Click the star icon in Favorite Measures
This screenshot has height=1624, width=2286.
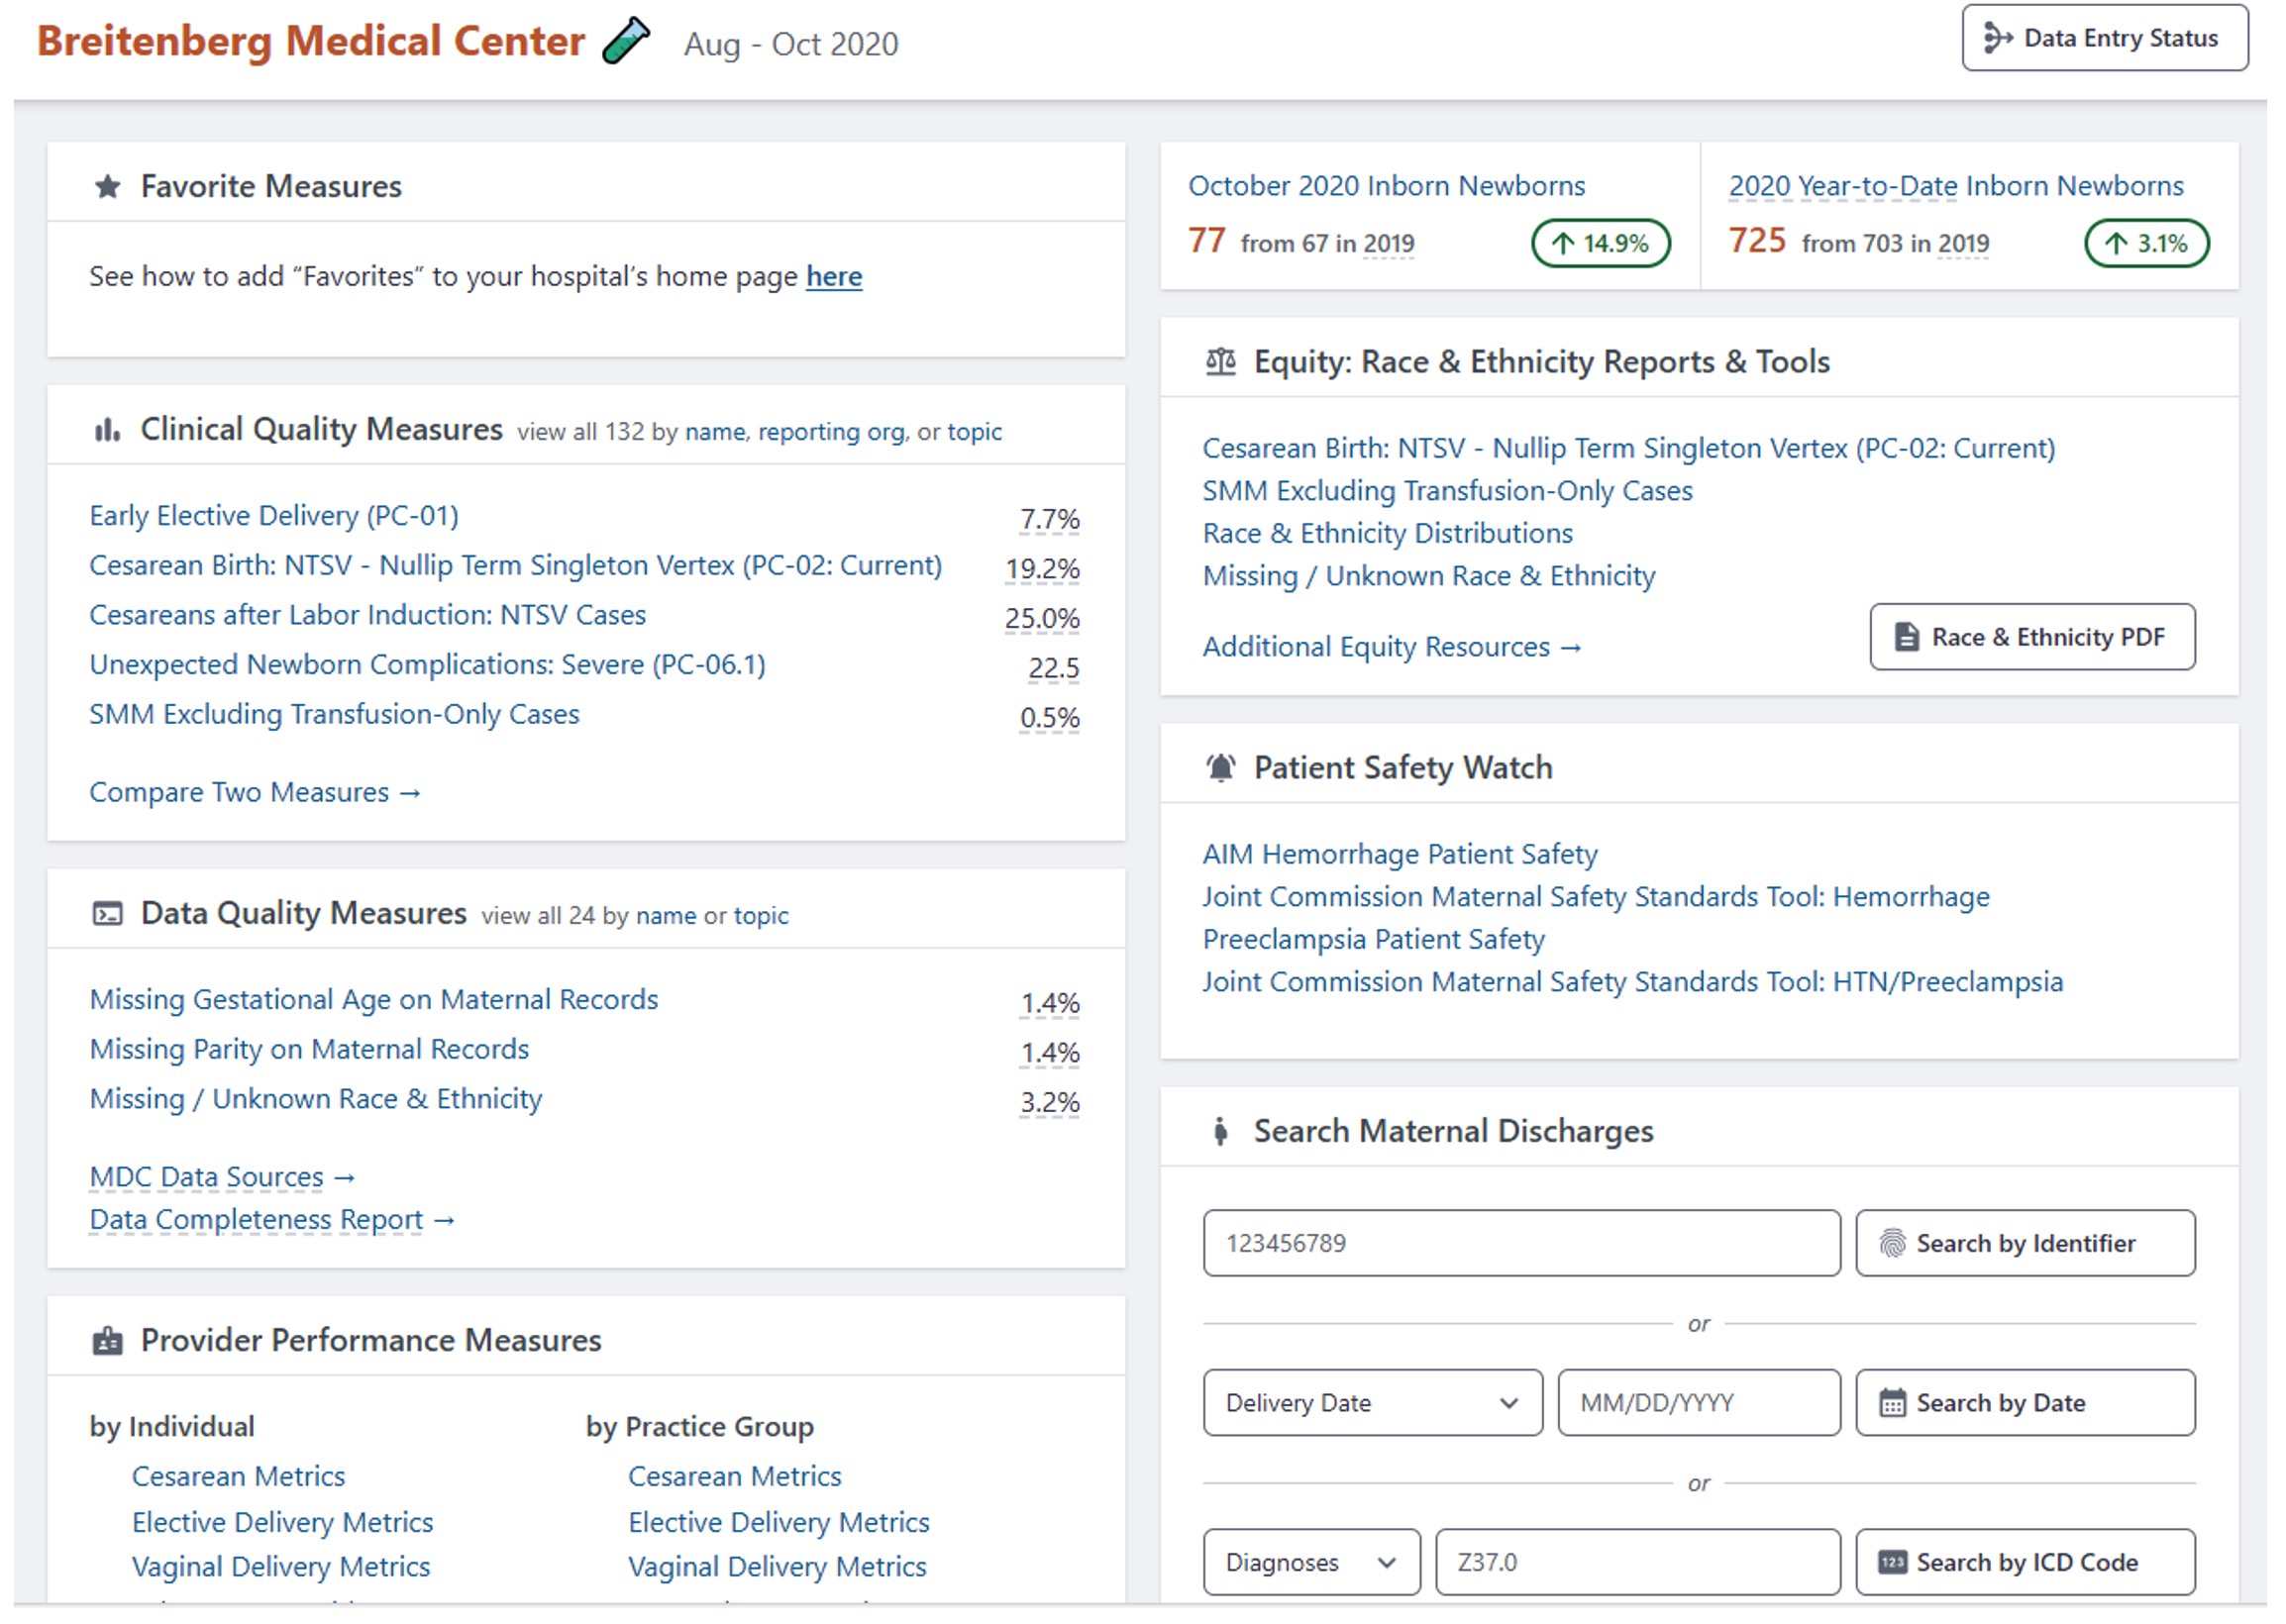tap(108, 187)
